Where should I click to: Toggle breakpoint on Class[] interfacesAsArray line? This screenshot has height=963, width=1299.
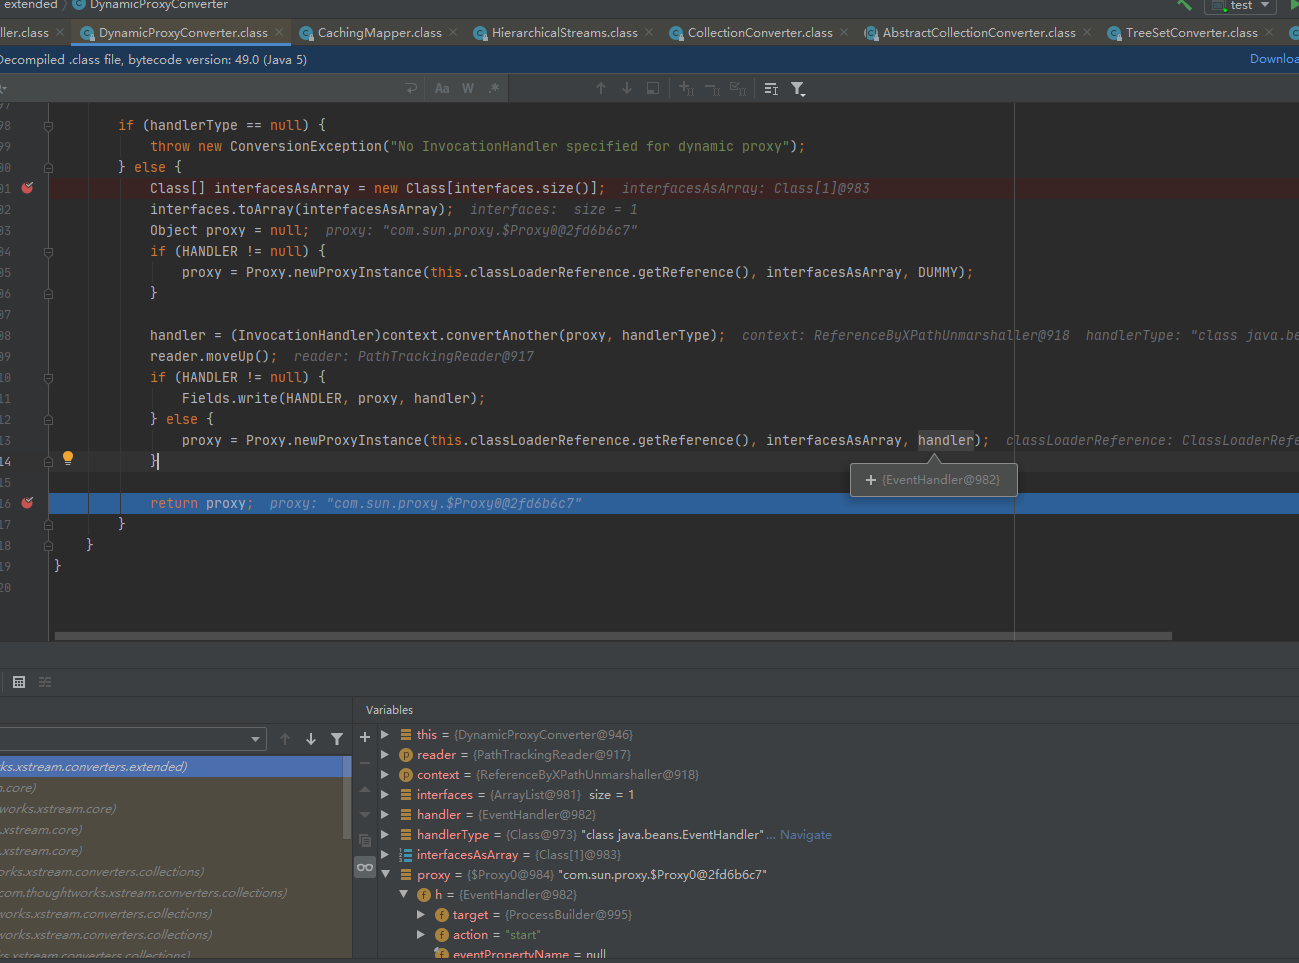pos(28,188)
